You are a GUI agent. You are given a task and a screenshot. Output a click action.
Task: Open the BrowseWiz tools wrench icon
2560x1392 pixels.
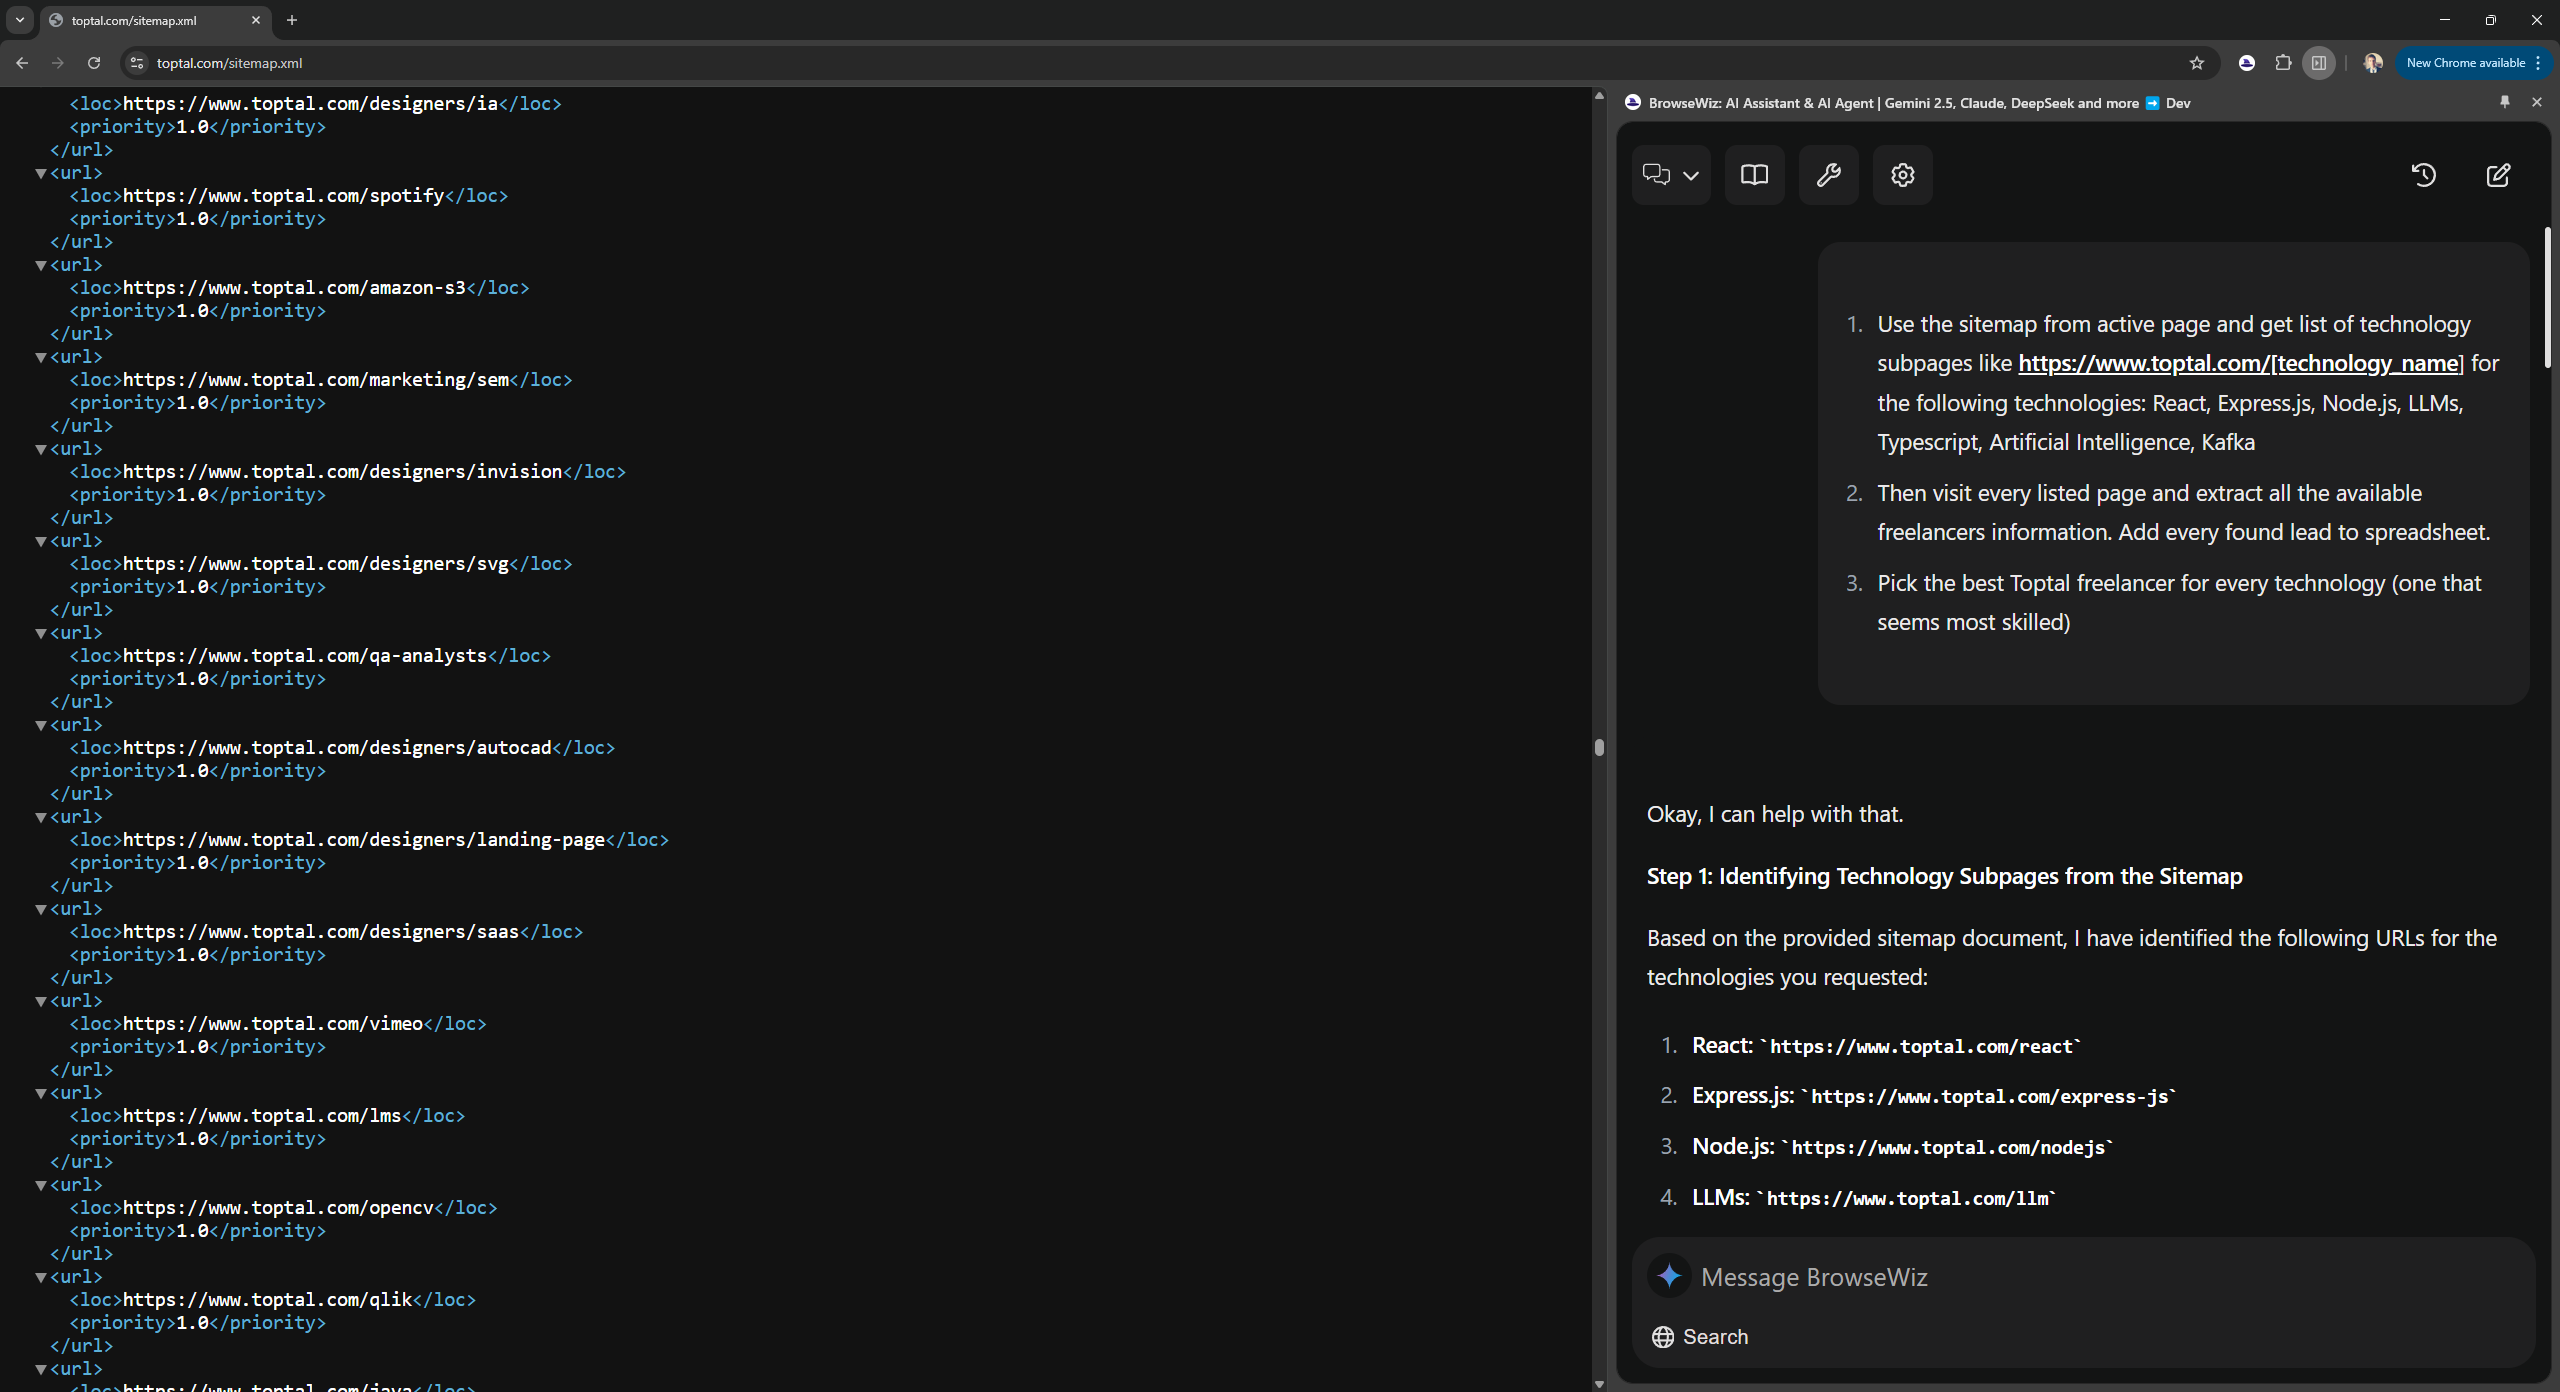[1828, 175]
